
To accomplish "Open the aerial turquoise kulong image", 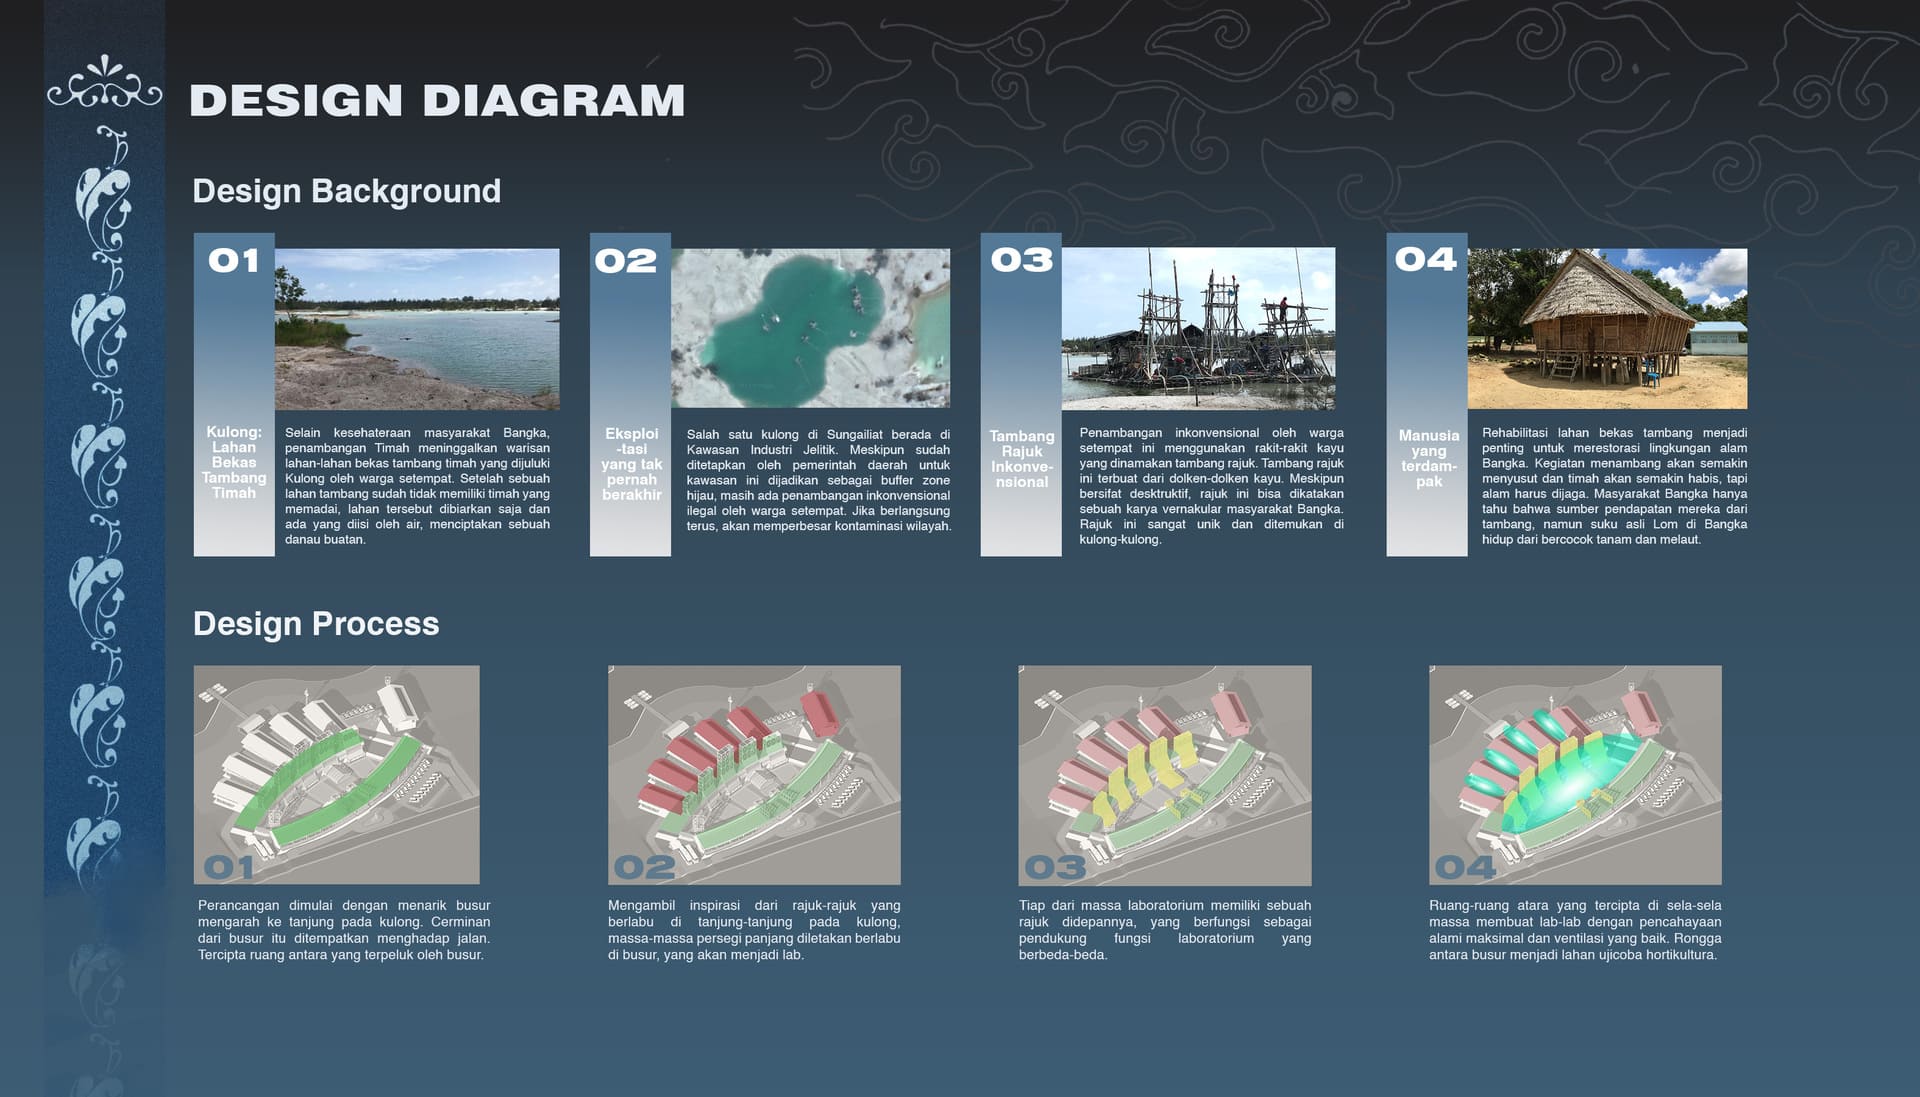I will click(x=810, y=328).
